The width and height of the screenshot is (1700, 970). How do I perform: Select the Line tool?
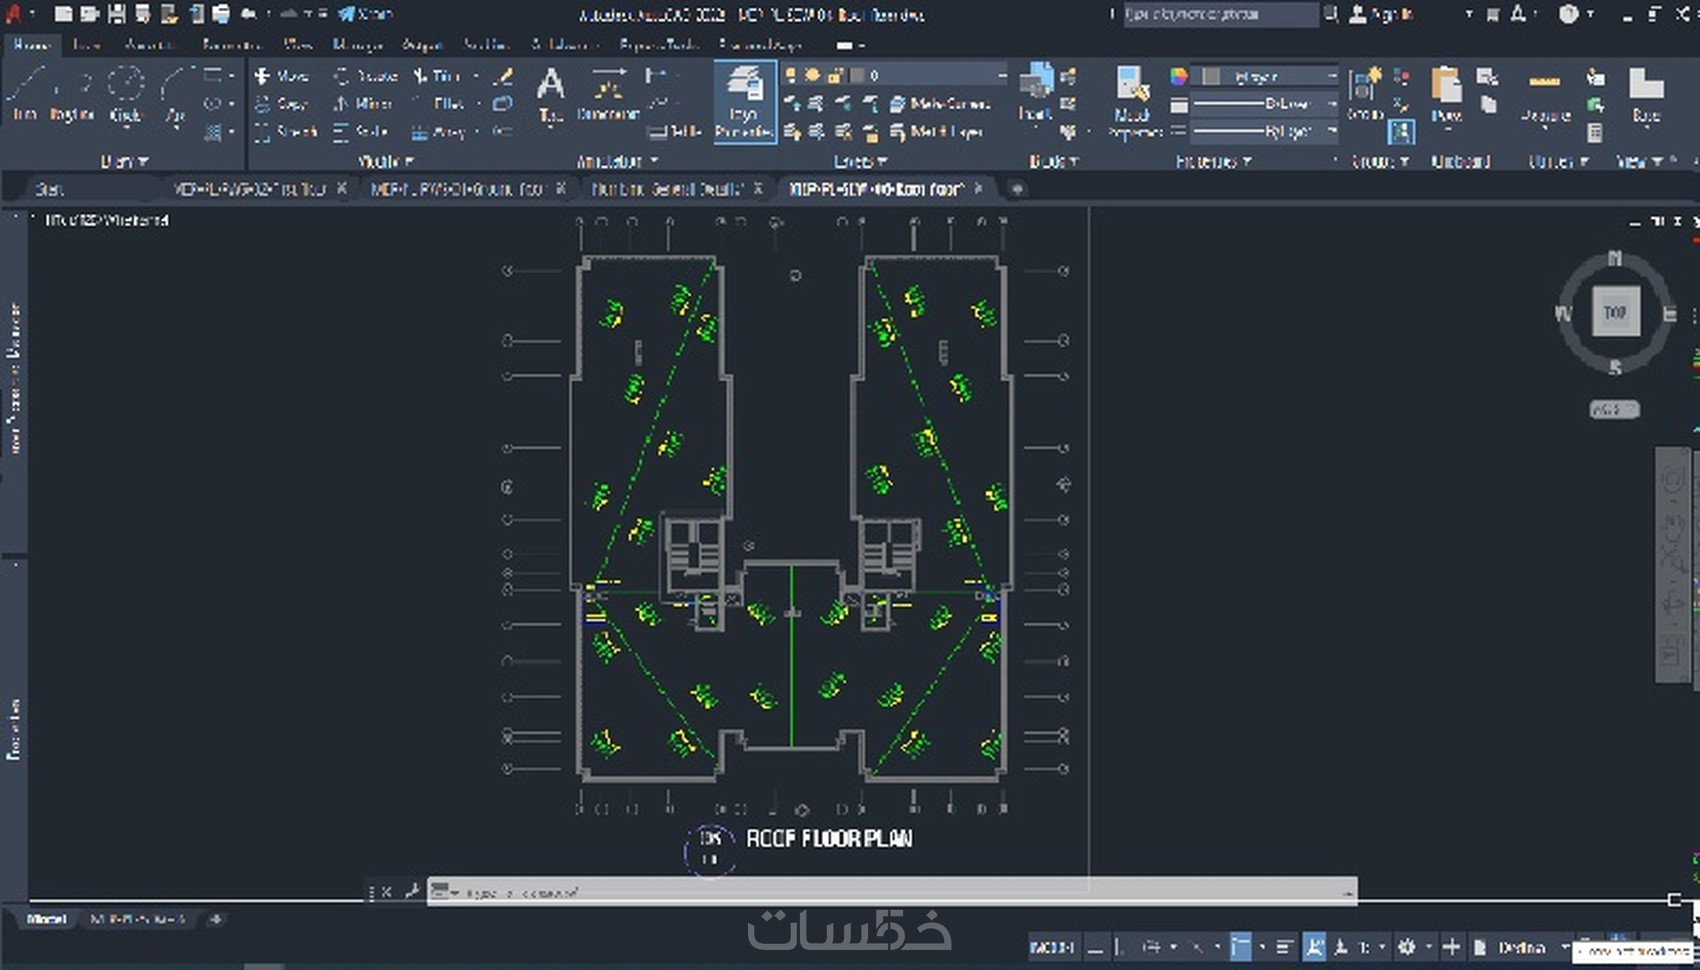point(25,93)
